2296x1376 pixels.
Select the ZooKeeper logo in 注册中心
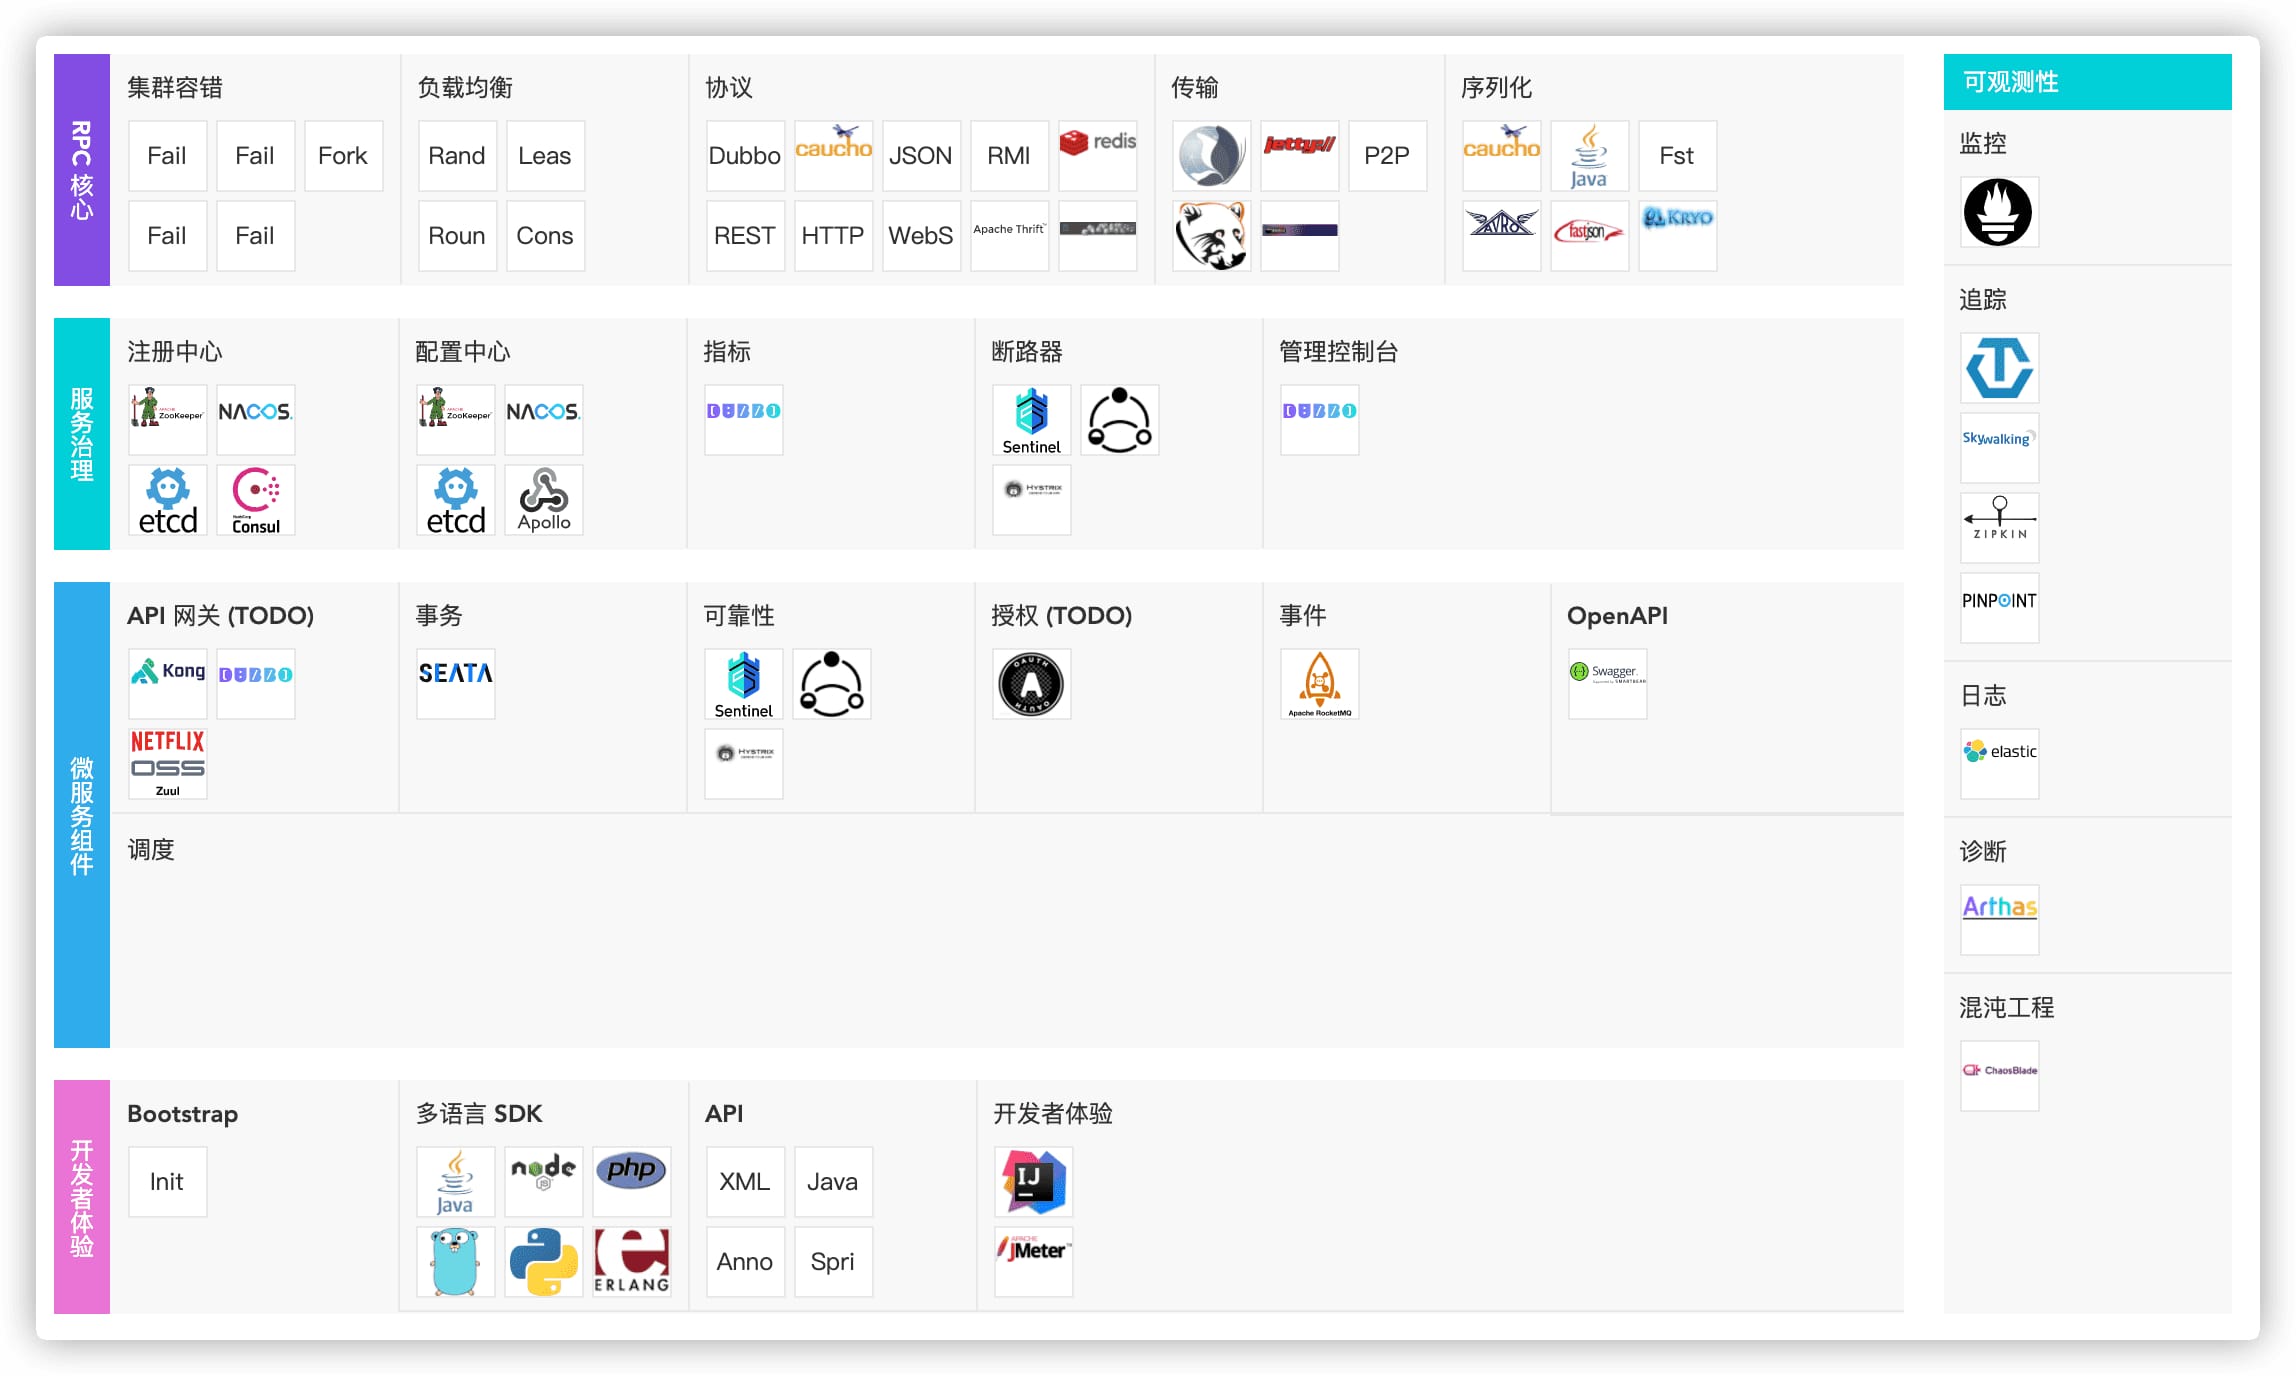tap(168, 420)
